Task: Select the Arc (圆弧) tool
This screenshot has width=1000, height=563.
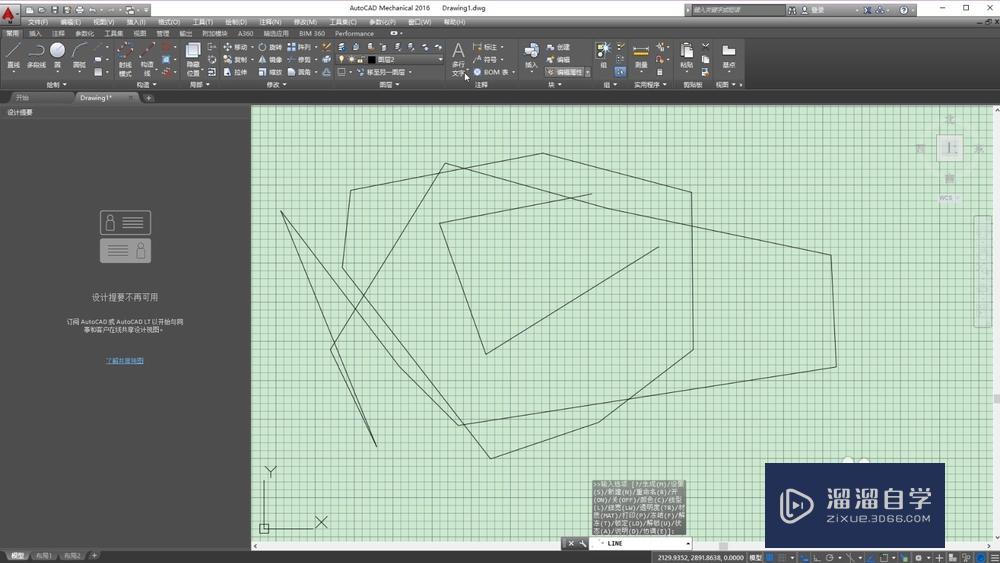Action: 80,54
